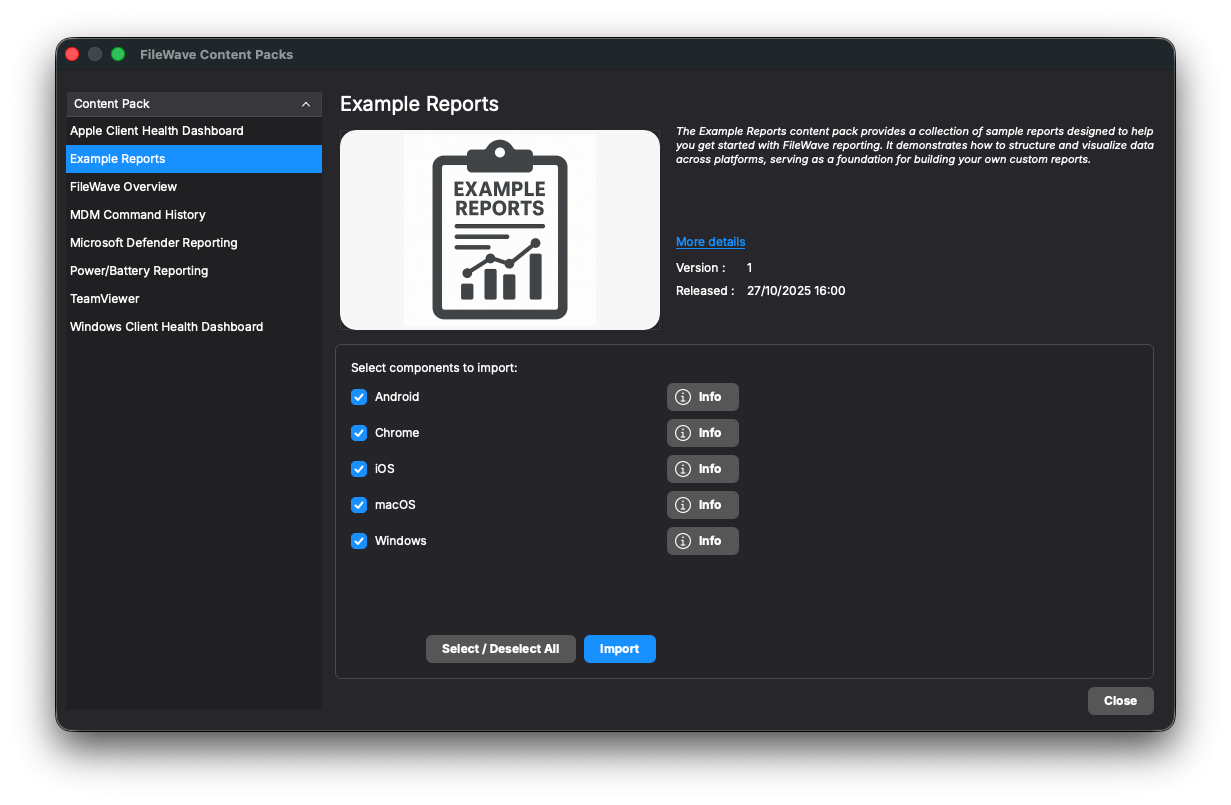The height and width of the screenshot is (805, 1231).
Task: Select Apple Client Health Dashboard pack
Action: (x=157, y=131)
